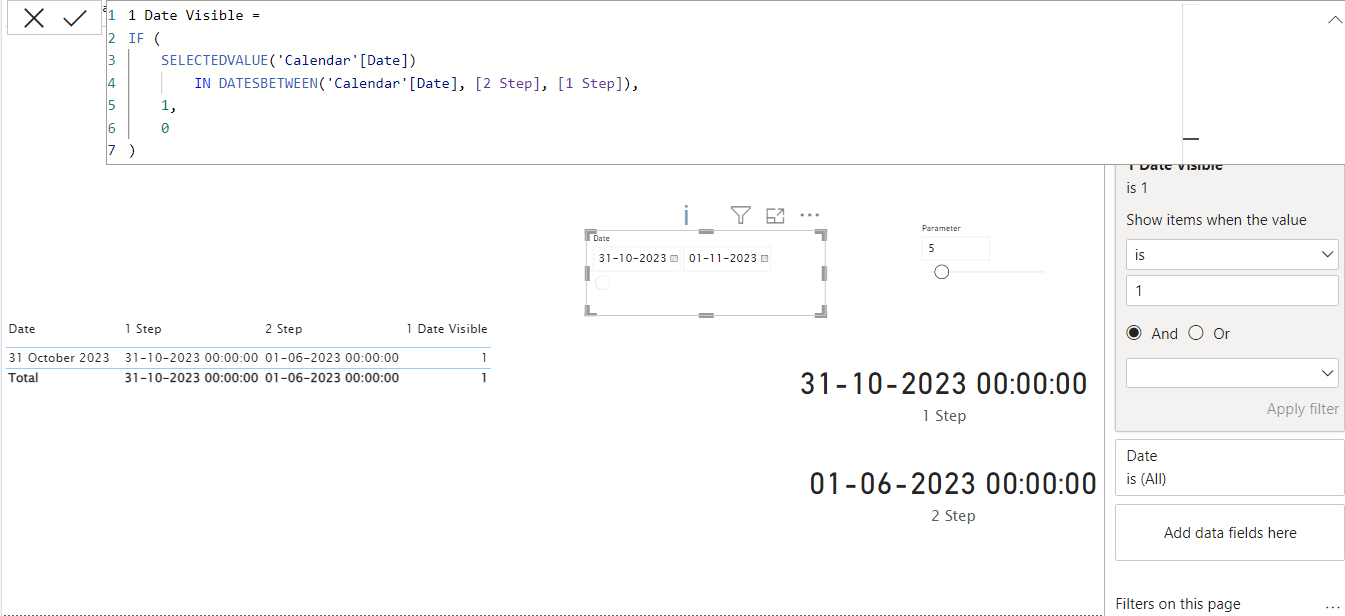Click Apply filter
The height and width of the screenshot is (616, 1345).
[x=1302, y=409]
